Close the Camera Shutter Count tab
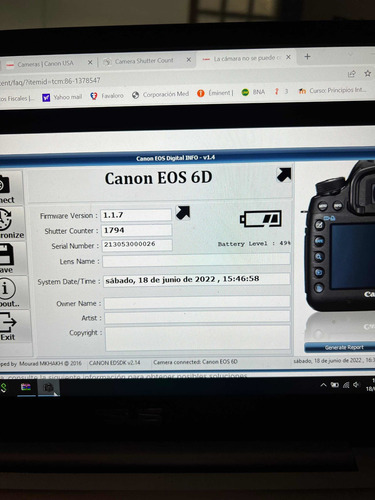Image resolution: width=375 pixels, height=500 pixels. coord(189,60)
